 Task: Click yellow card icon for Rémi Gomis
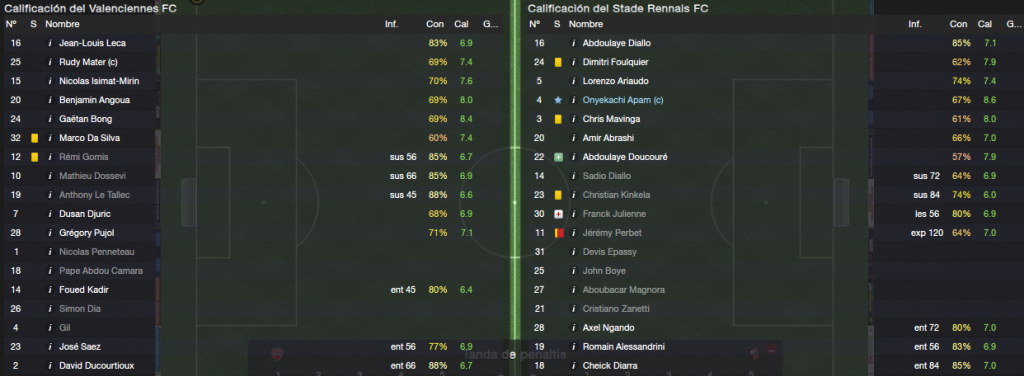click(x=34, y=157)
